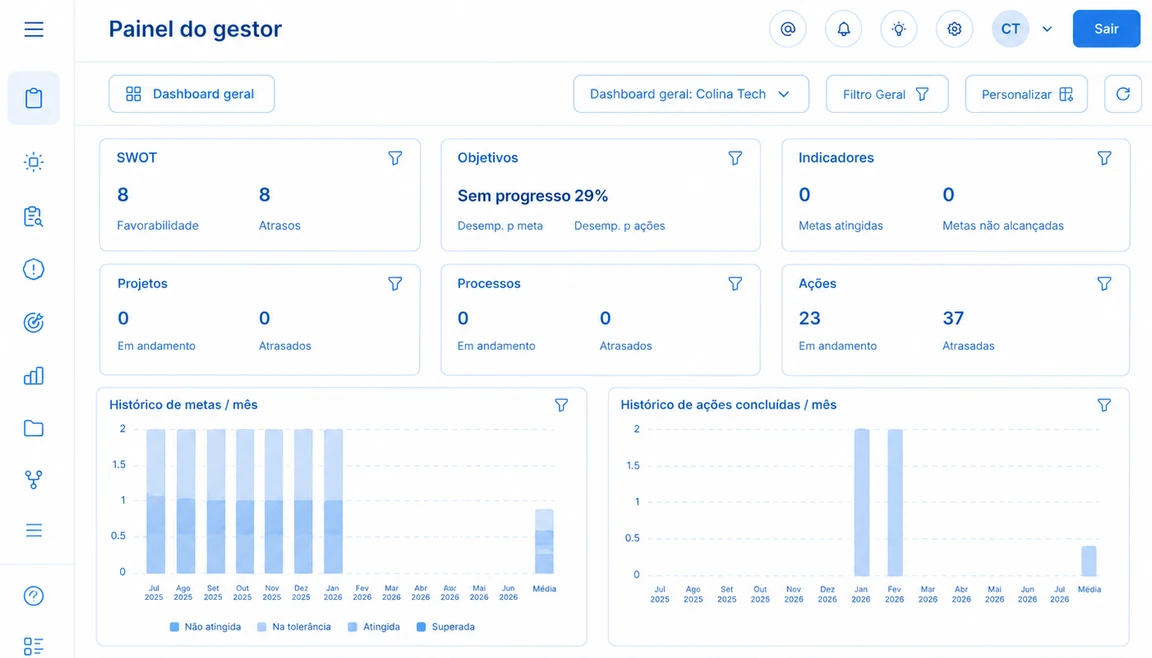Viewport: 1152px width, 658px height.
Task: Open the settings gear icon
Action: (x=954, y=29)
